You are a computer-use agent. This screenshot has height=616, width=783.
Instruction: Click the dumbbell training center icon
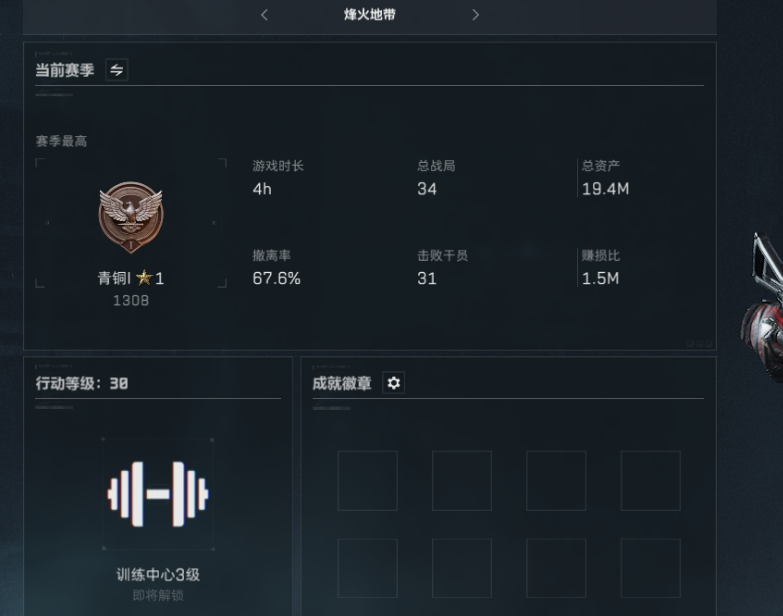pyautogui.click(x=158, y=494)
